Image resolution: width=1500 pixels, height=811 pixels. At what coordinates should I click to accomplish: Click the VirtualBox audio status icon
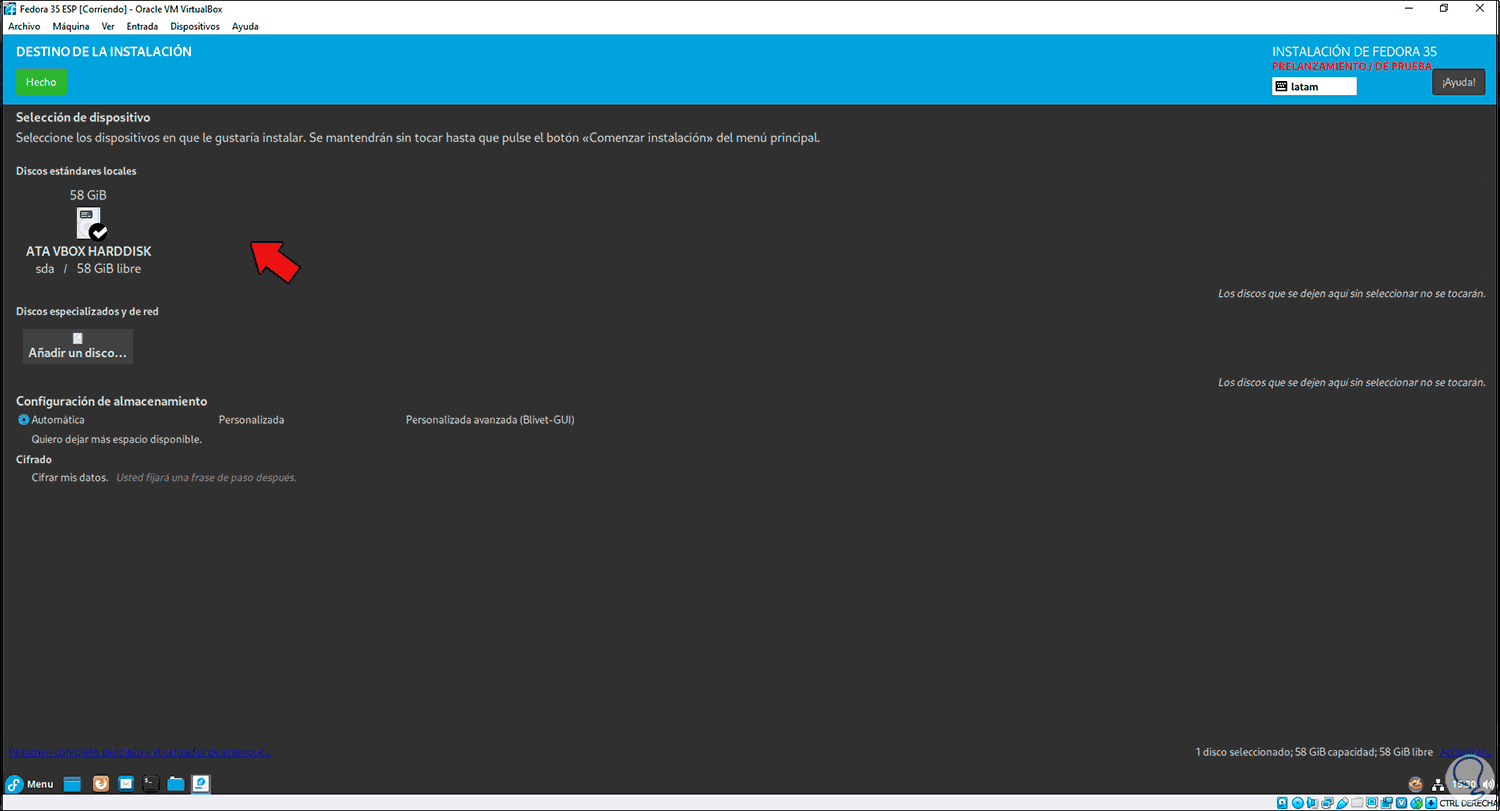pyautogui.click(x=1312, y=803)
